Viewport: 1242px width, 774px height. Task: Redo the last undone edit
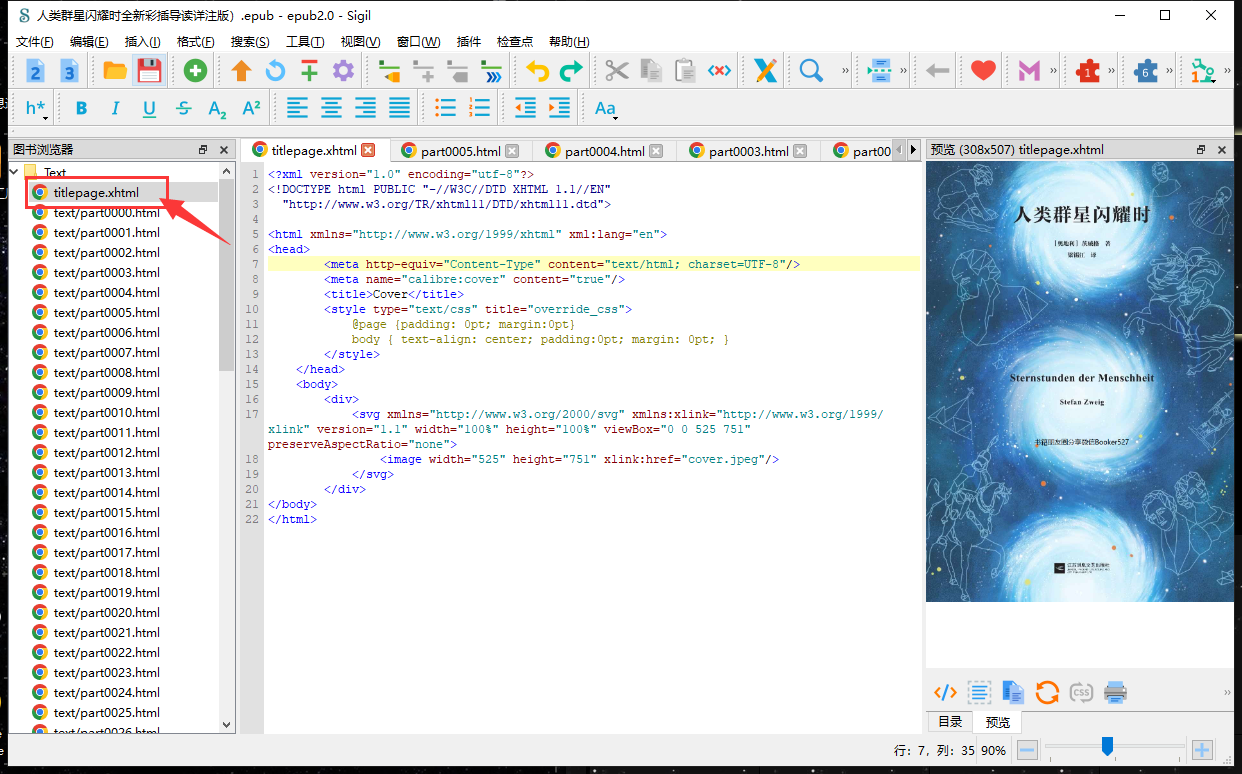coord(571,71)
